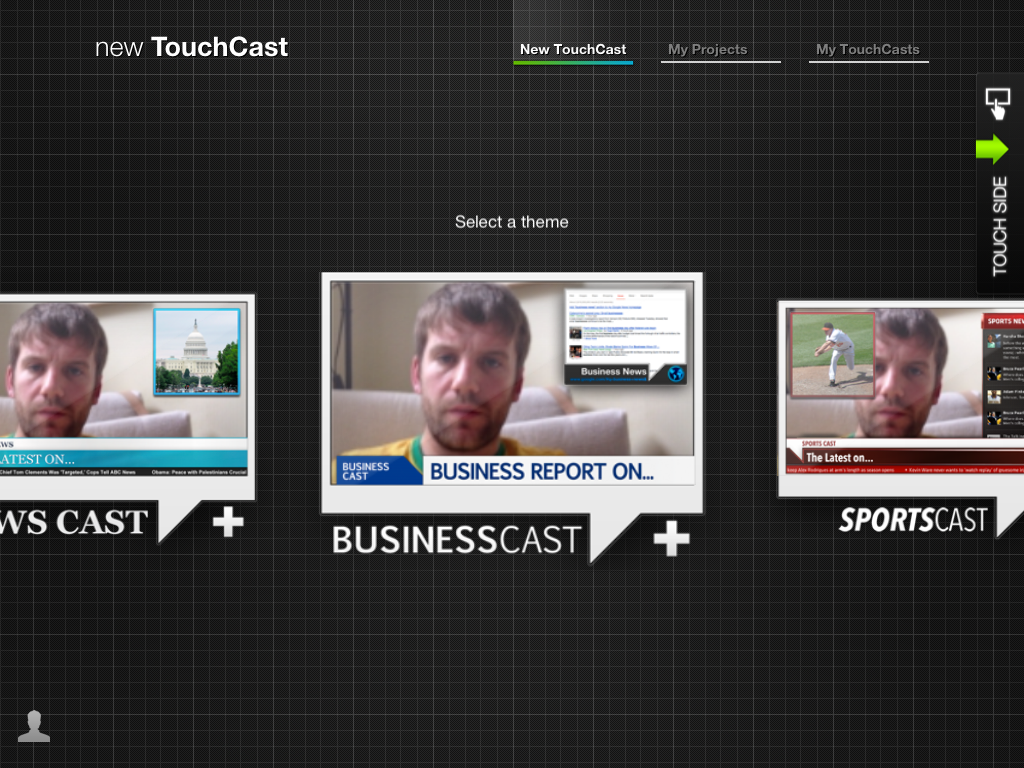Click the baseball pitcher inset in SportsCast

[833, 355]
